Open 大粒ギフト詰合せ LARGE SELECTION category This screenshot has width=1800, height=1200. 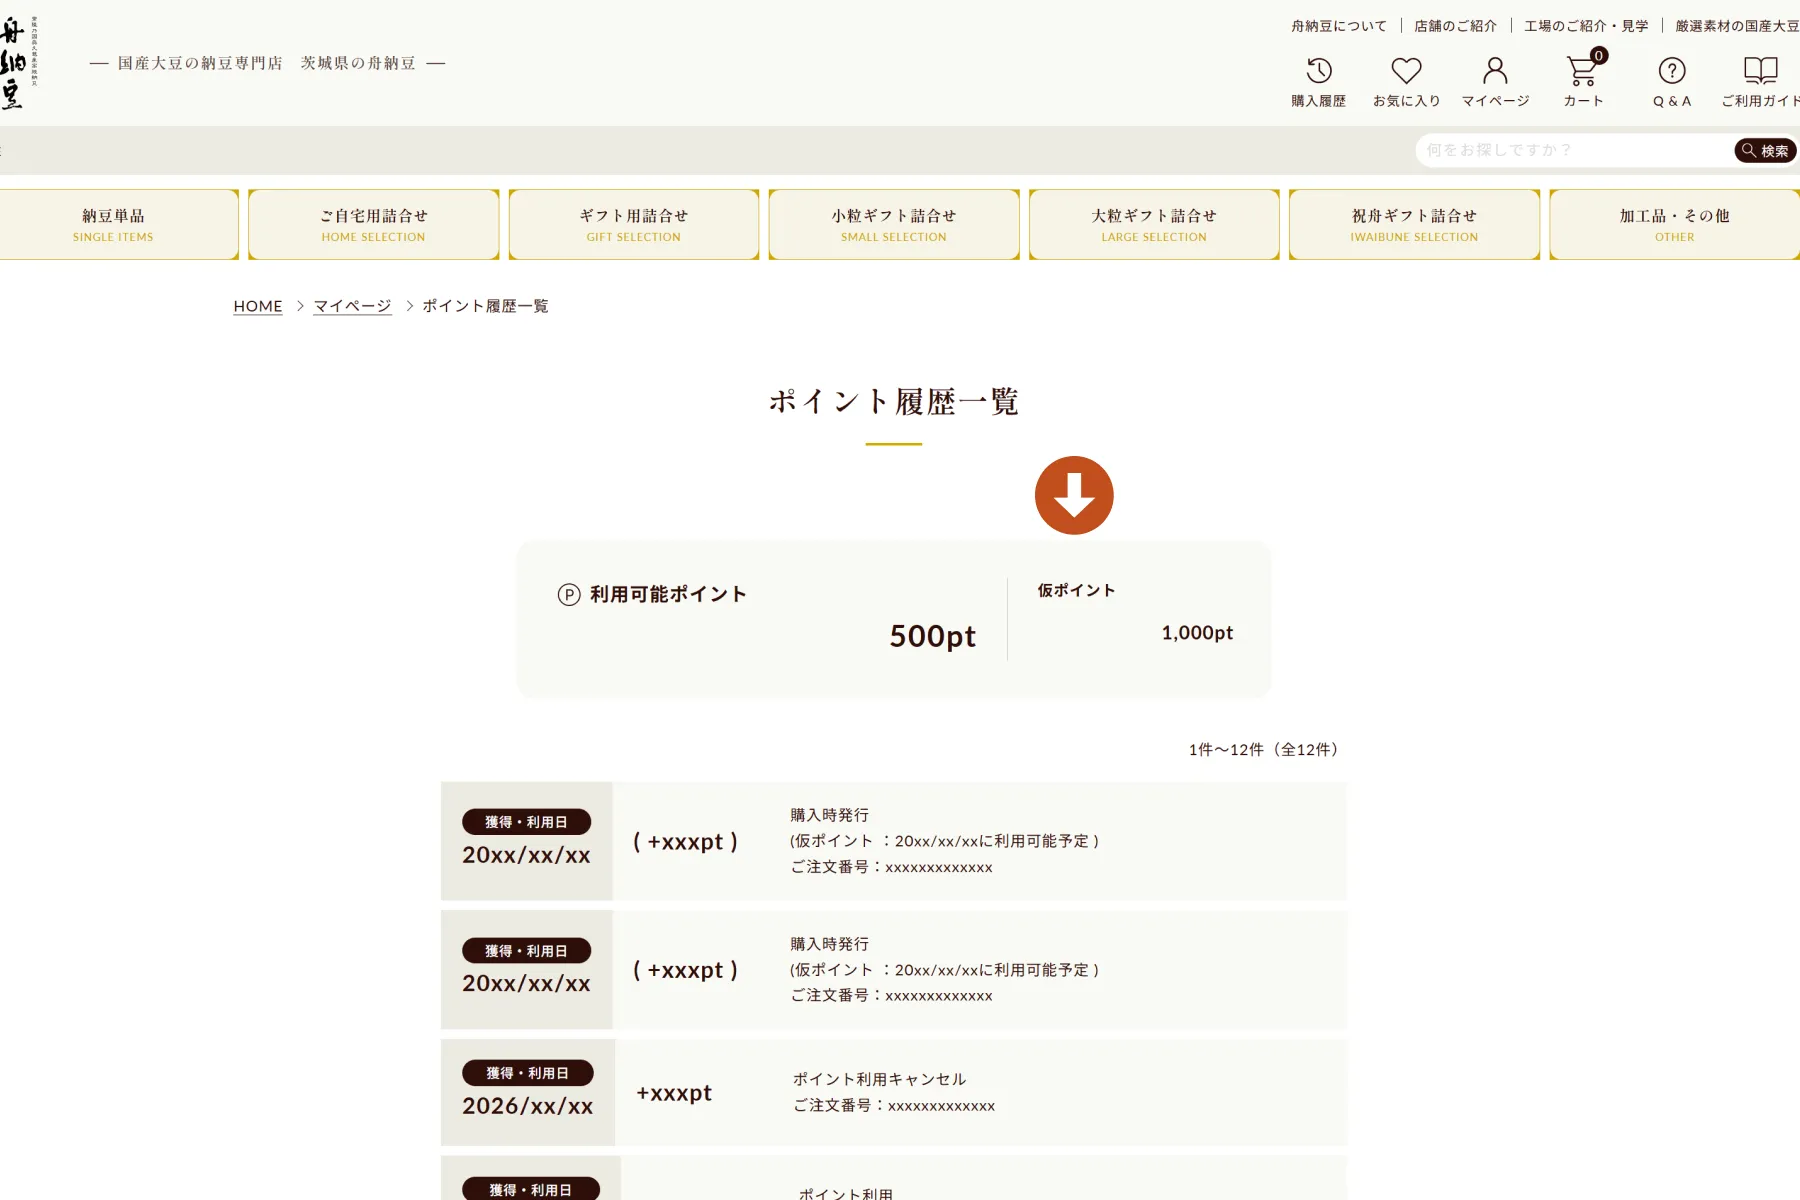pos(1154,225)
